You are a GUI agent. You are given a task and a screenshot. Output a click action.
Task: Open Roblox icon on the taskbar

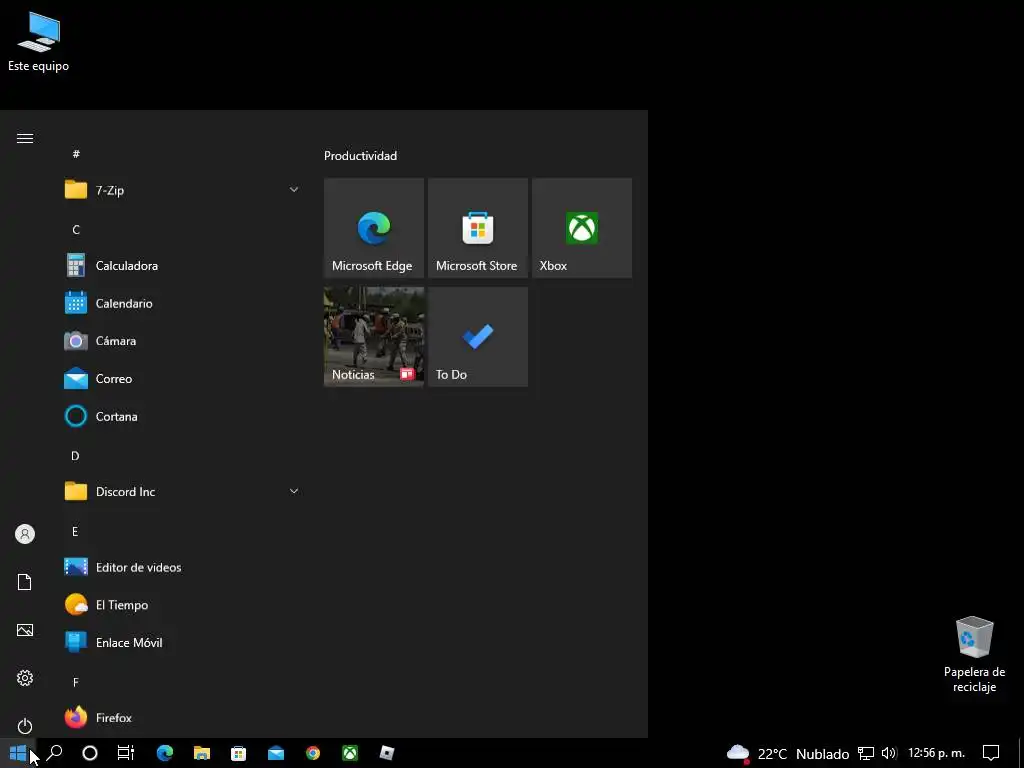[387, 753]
